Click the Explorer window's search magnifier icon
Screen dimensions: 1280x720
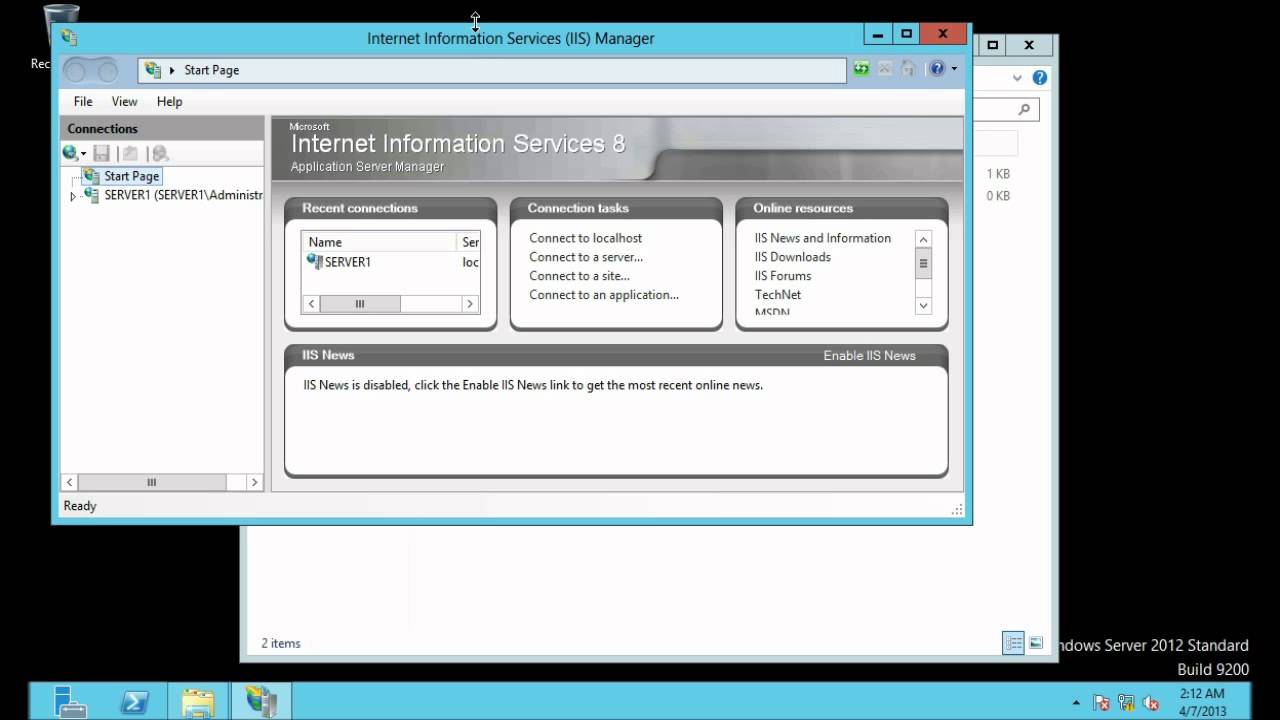[1024, 109]
